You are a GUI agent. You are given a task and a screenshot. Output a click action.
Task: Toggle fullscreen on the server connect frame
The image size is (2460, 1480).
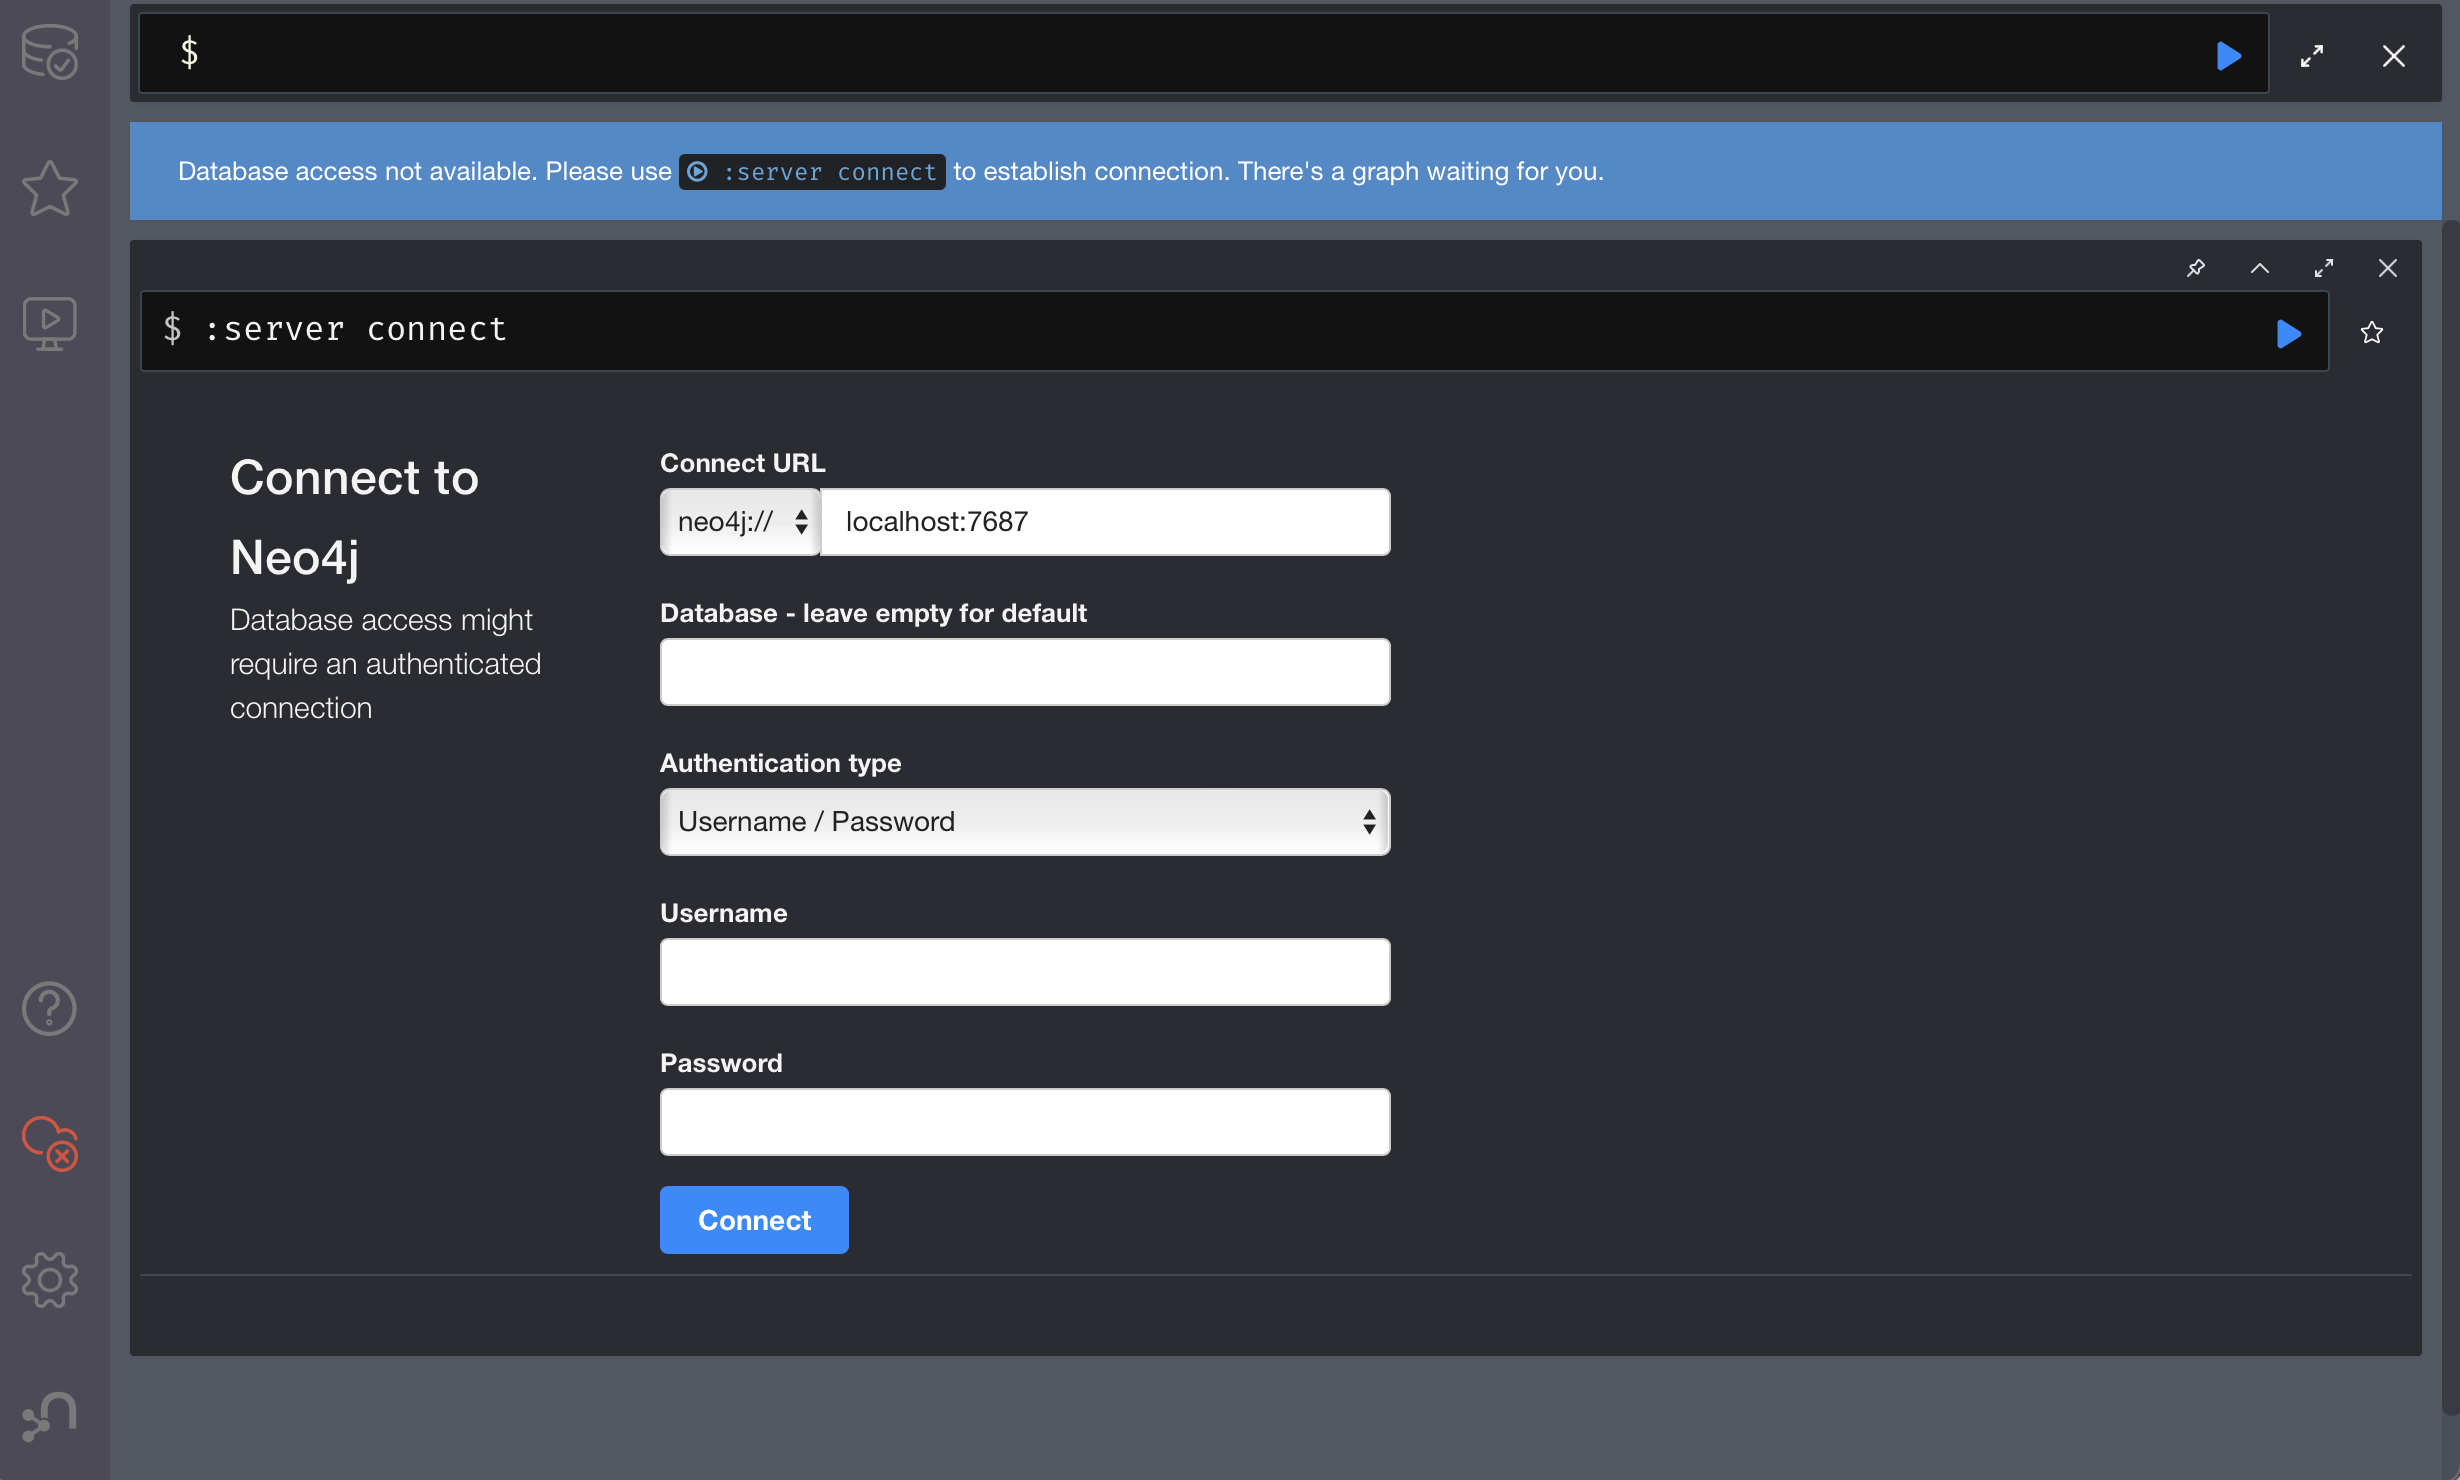[x=2324, y=268]
